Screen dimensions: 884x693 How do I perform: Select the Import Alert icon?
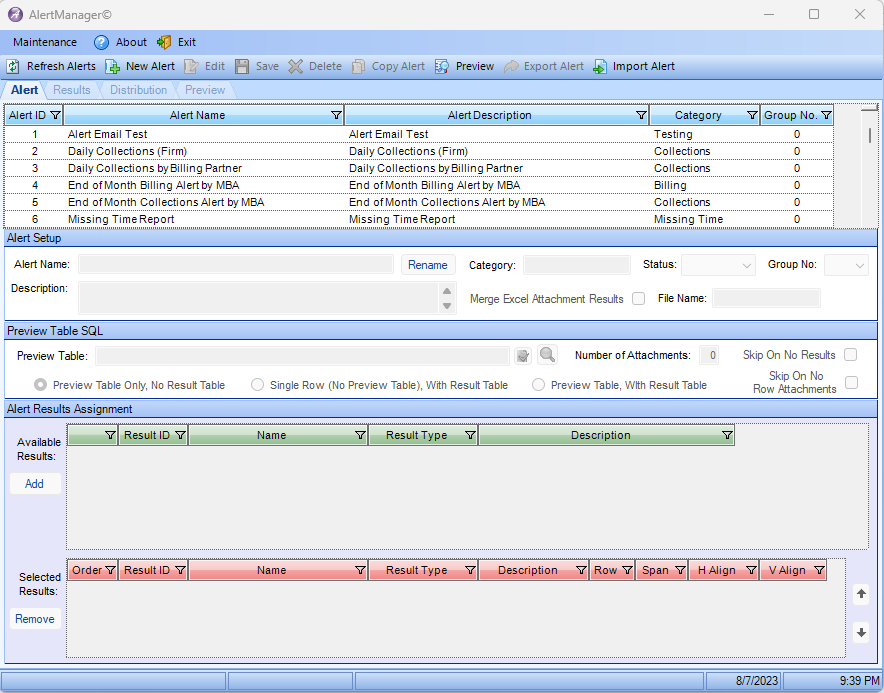pyautogui.click(x=600, y=66)
